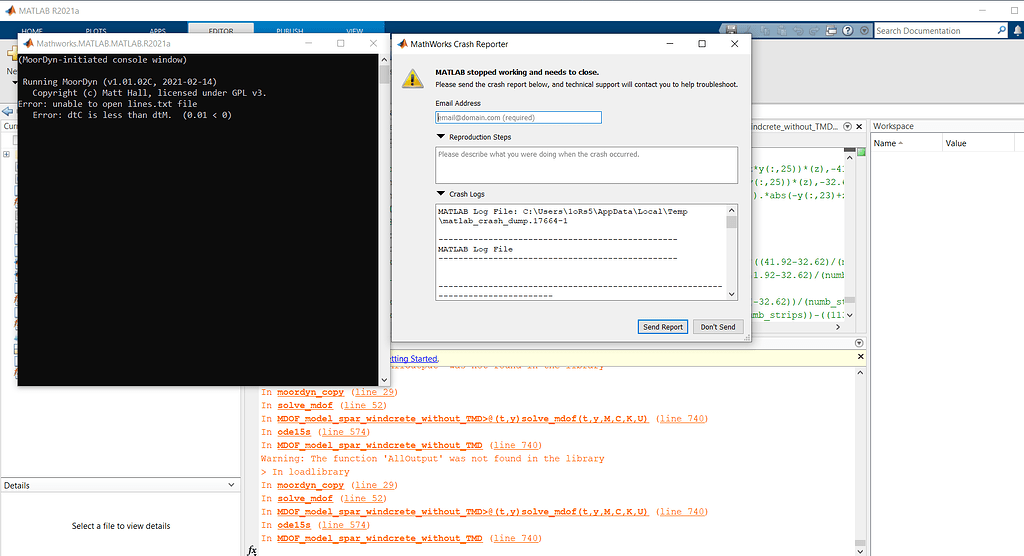
Task: Click Command Window scrollbar up arrow
Action: [860, 372]
